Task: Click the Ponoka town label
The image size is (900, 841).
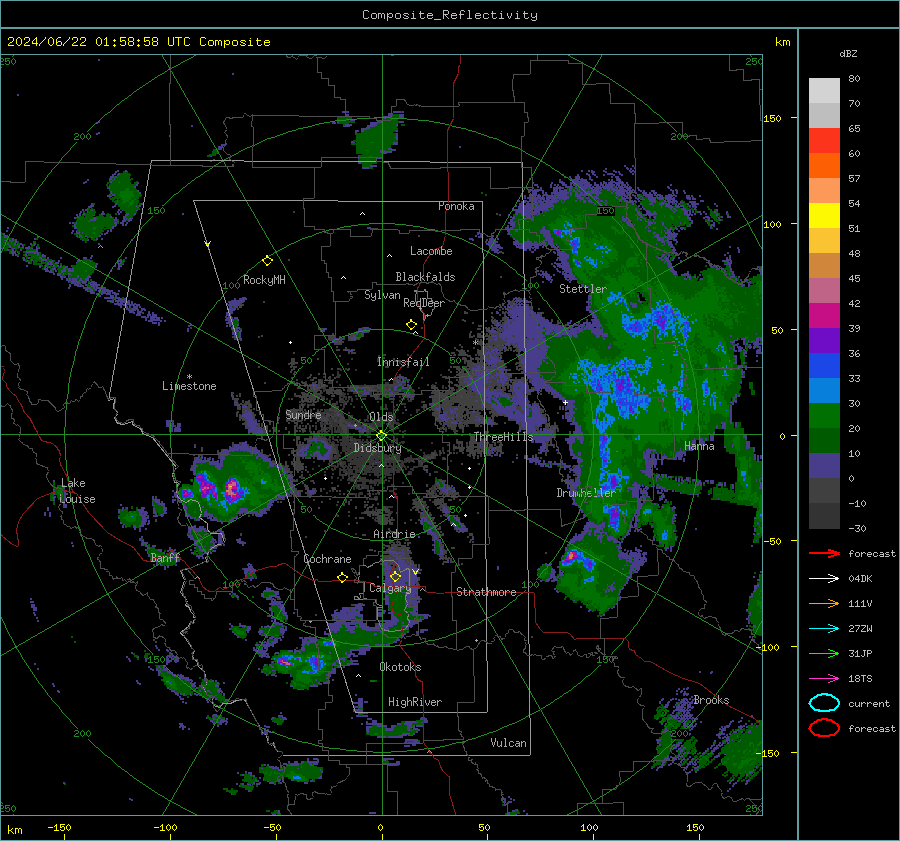Action: 456,207
